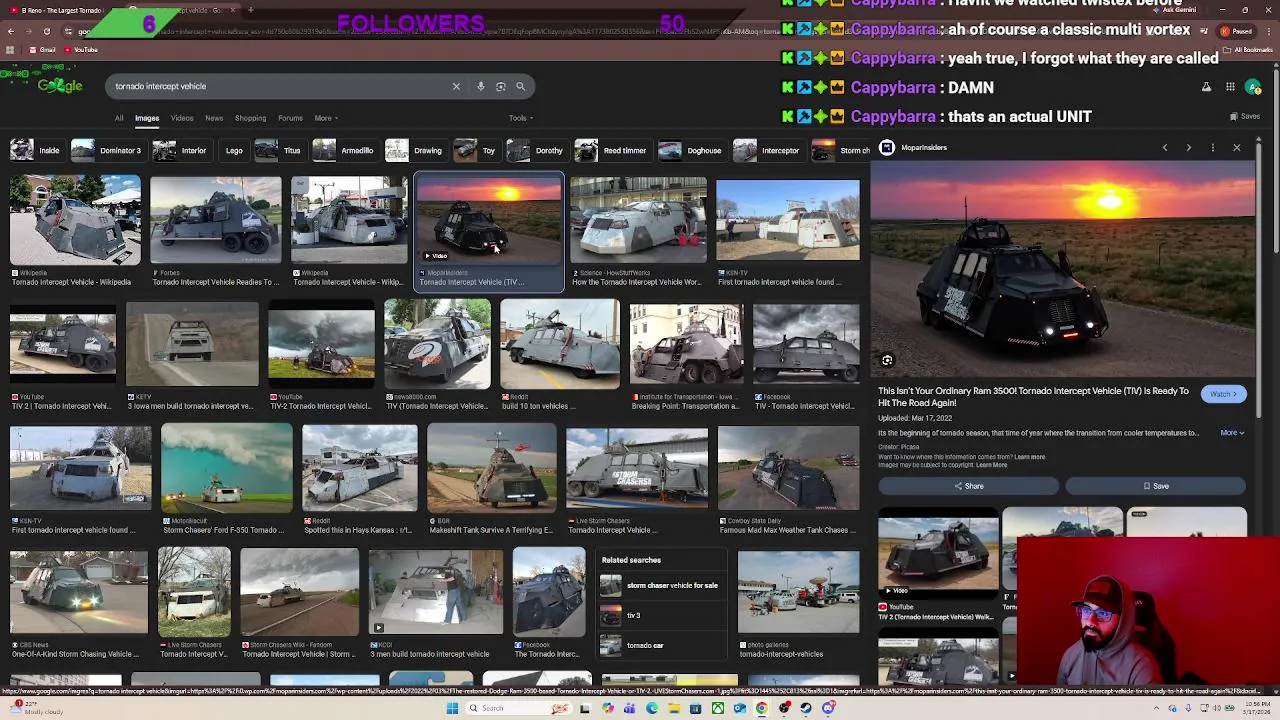Screen dimensions: 1280x720
Task: Open File Explorer from taskbar
Action: tap(674, 708)
